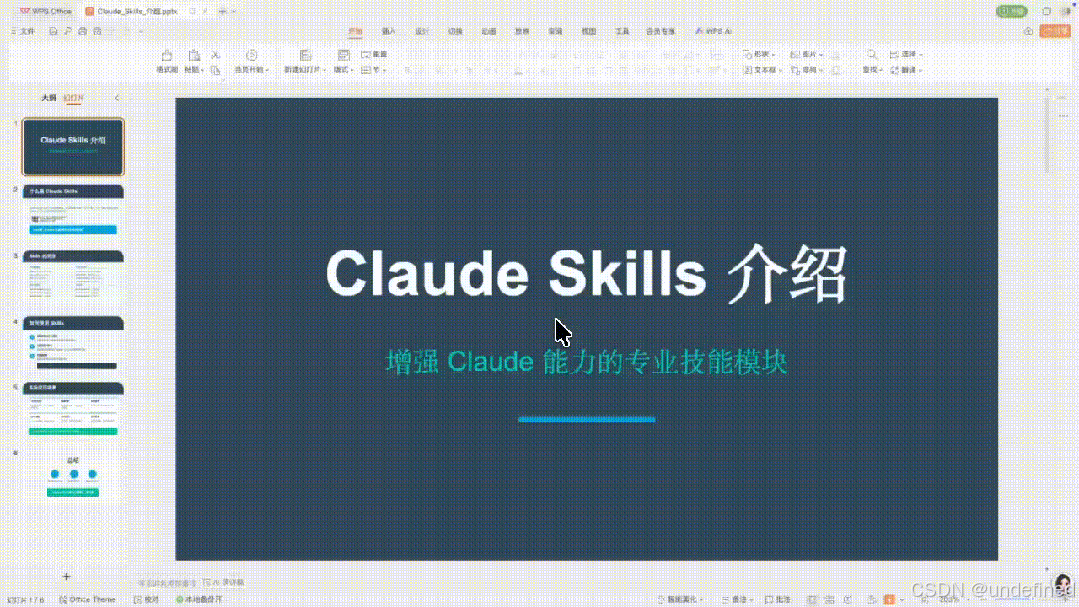This screenshot has height=607, width=1079.
Task: Click the subtitle 增强 Claude 能力的专业技能模块
Action: [x=586, y=361]
